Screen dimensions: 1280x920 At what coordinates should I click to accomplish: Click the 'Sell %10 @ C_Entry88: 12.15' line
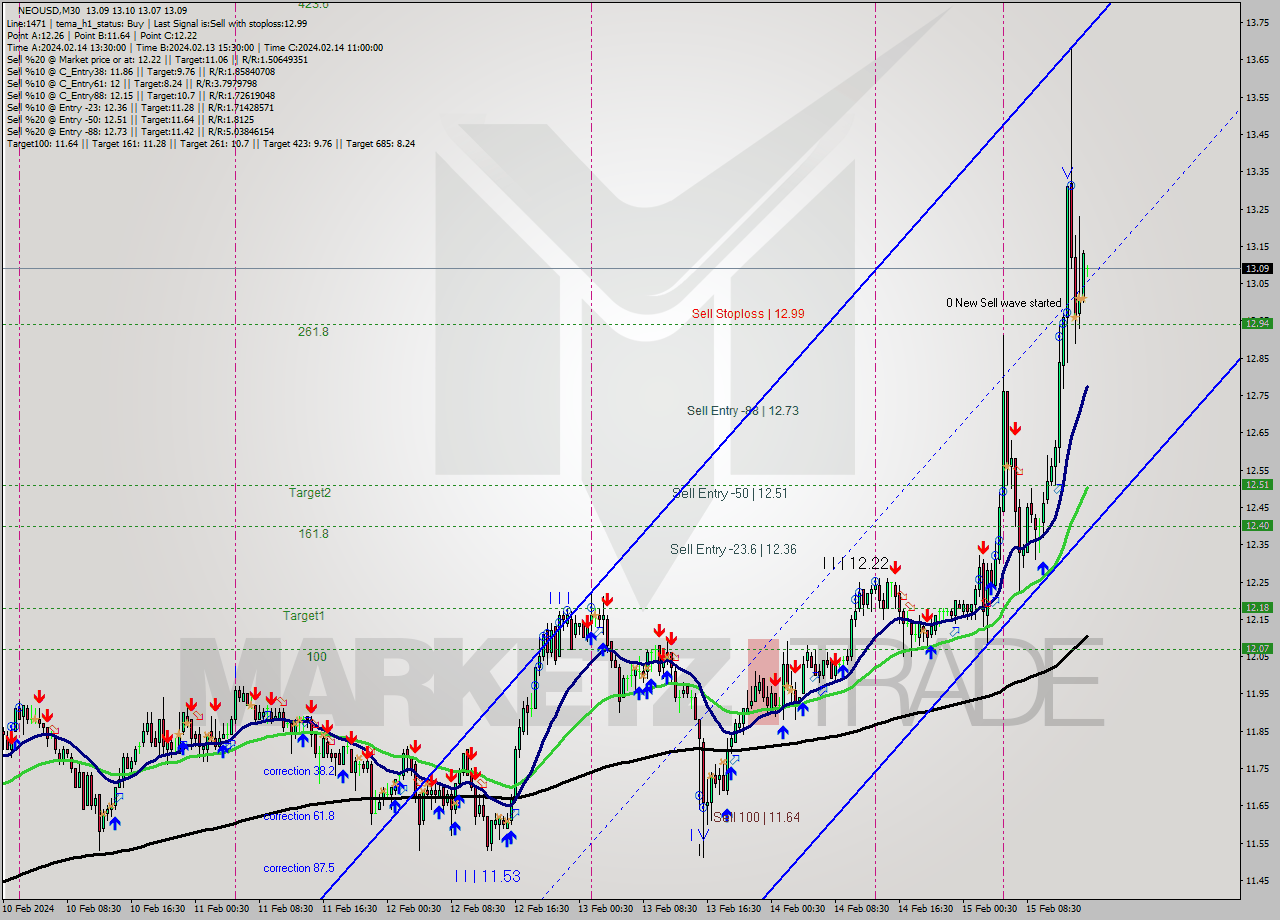click(x=140, y=95)
